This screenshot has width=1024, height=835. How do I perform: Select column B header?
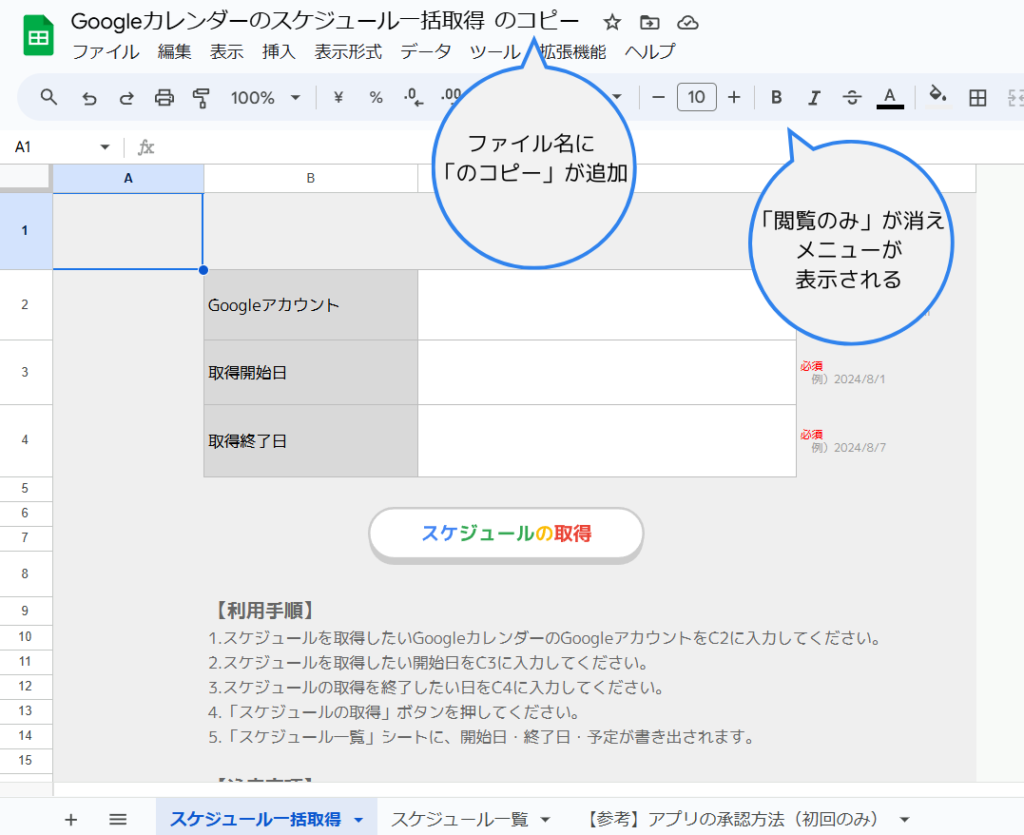pyautogui.click(x=310, y=178)
